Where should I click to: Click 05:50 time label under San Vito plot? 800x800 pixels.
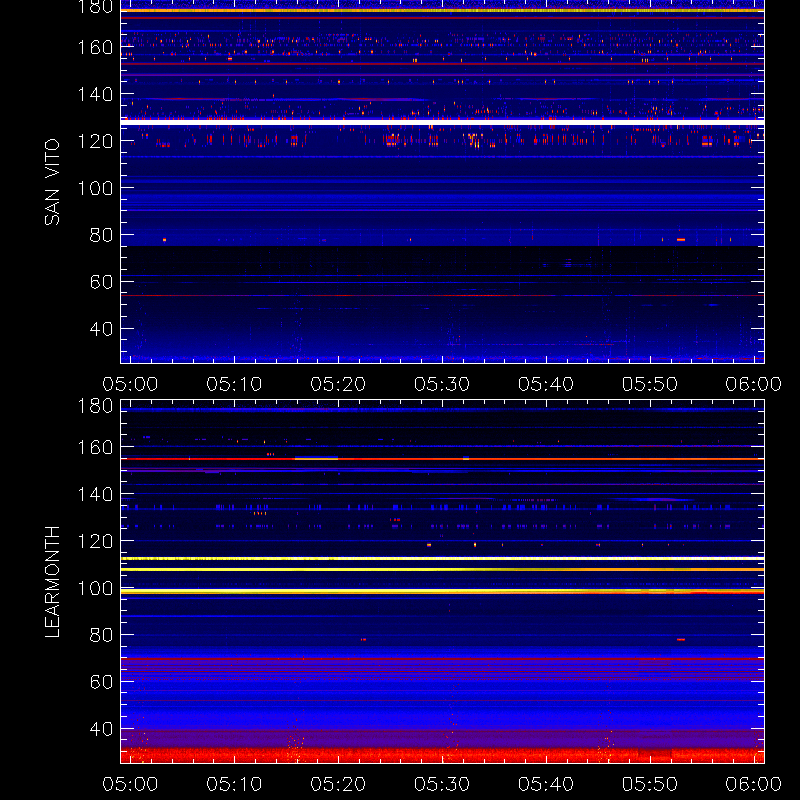[649, 384]
